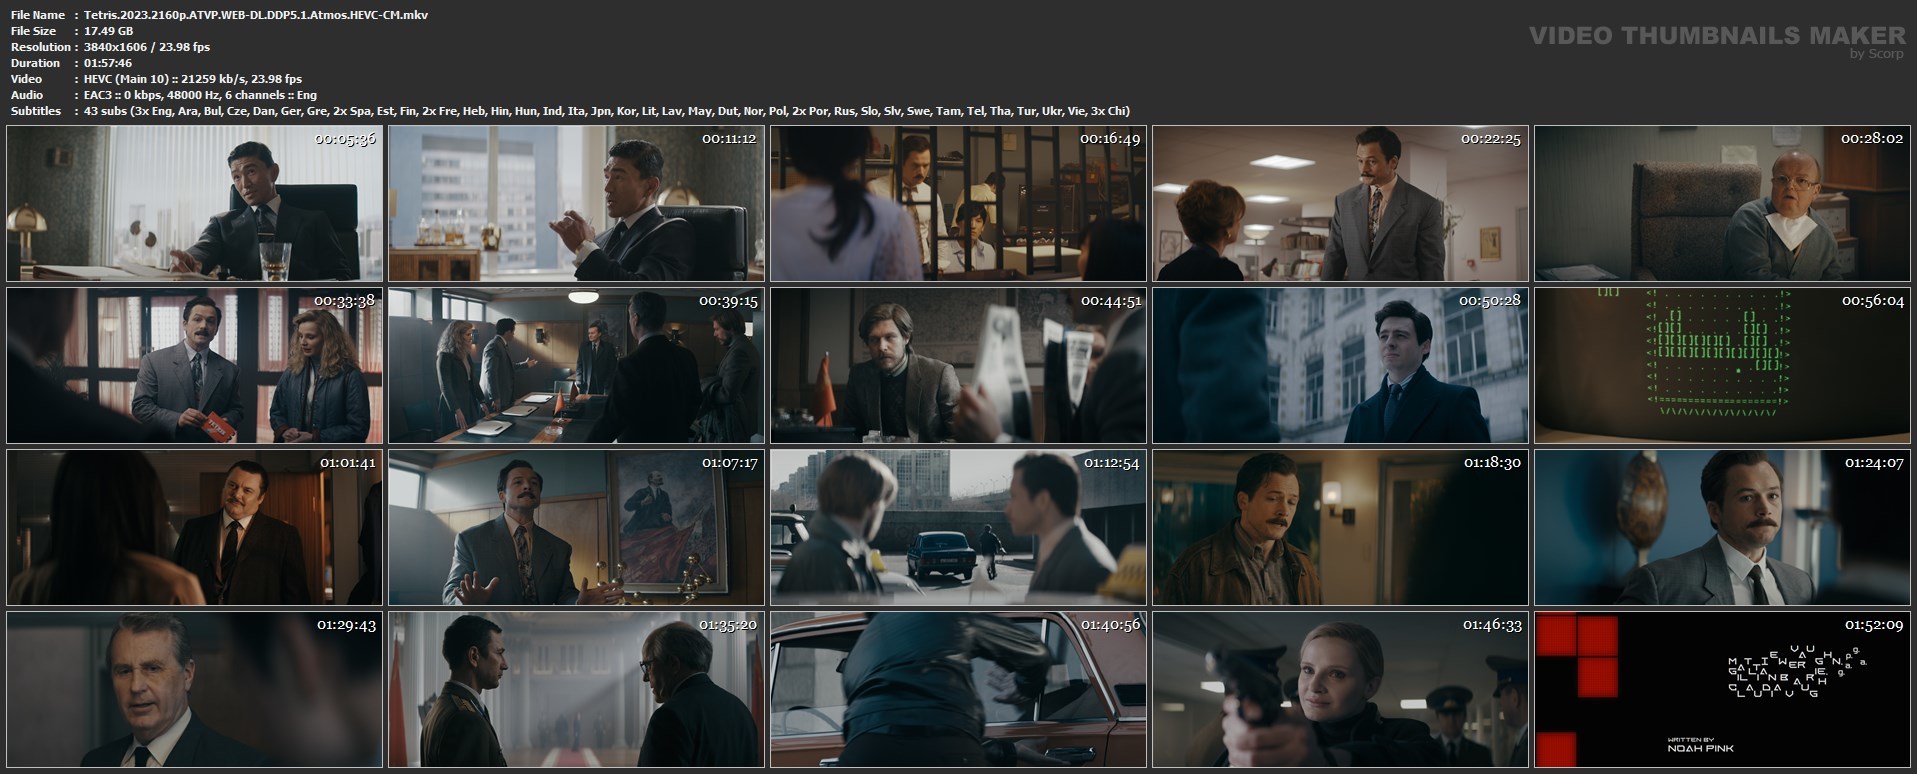Select the thumbnail at 01:35:20
This screenshot has width=1917, height=774.
click(577, 690)
